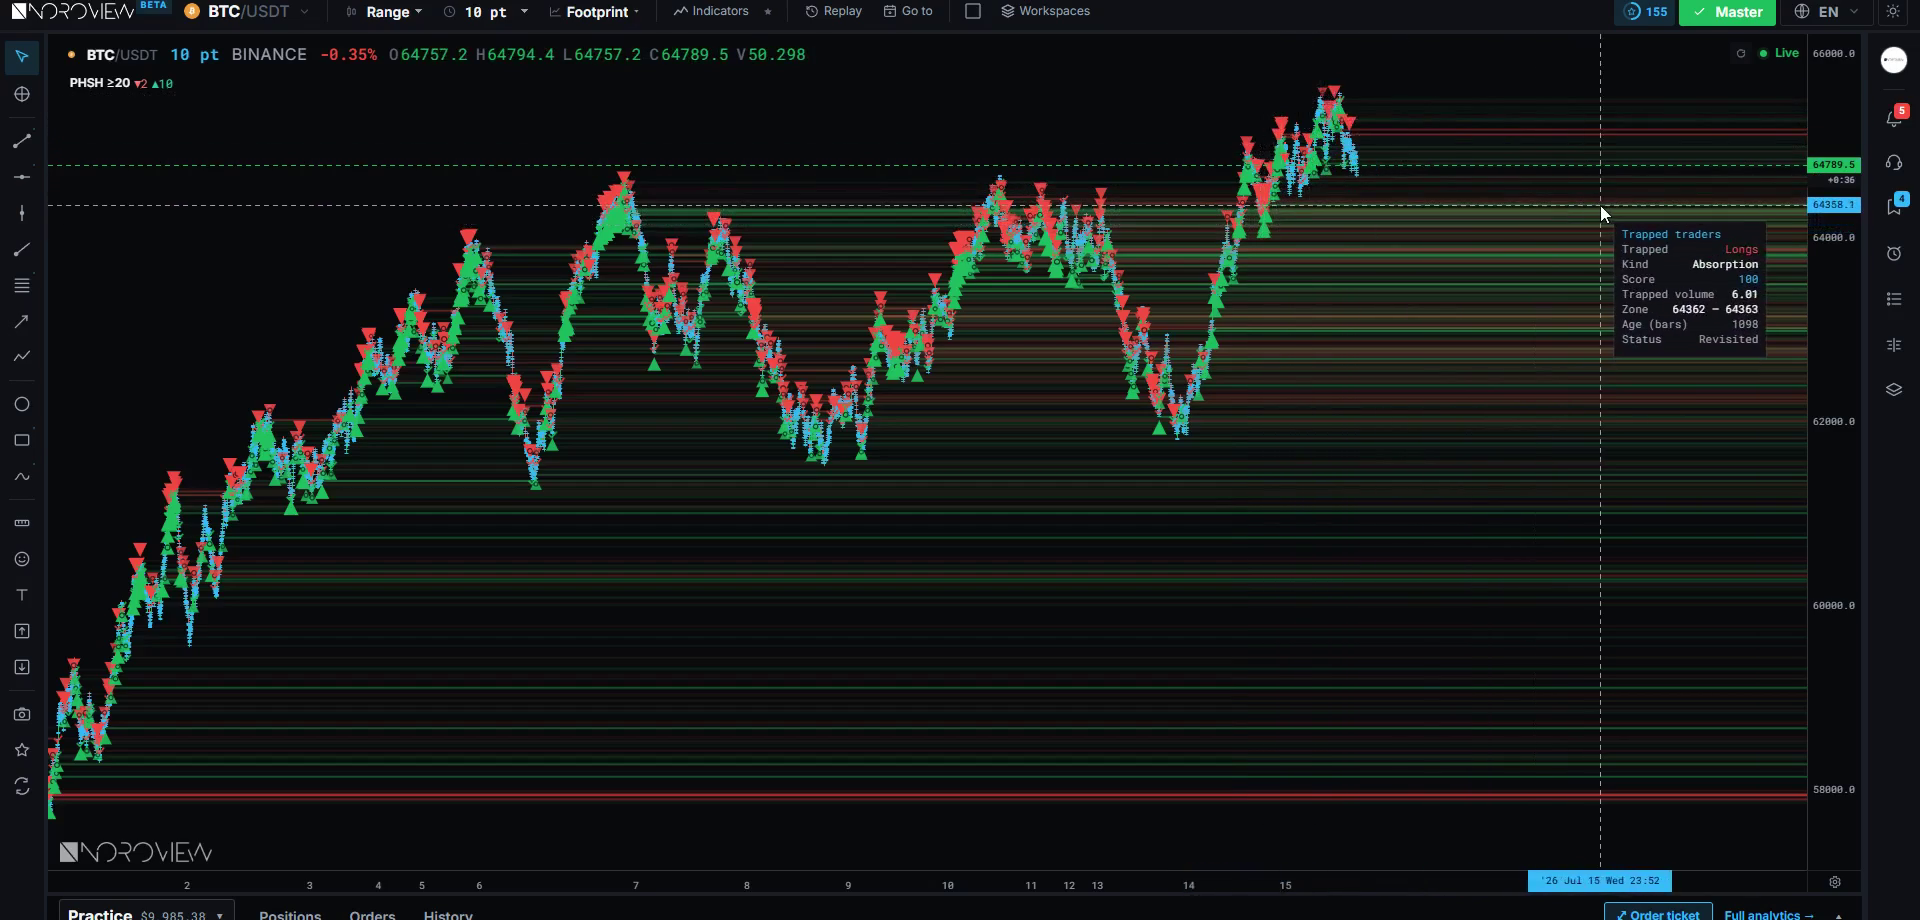
Task: Open notifications bell with 5 badge
Action: pyautogui.click(x=1894, y=118)
